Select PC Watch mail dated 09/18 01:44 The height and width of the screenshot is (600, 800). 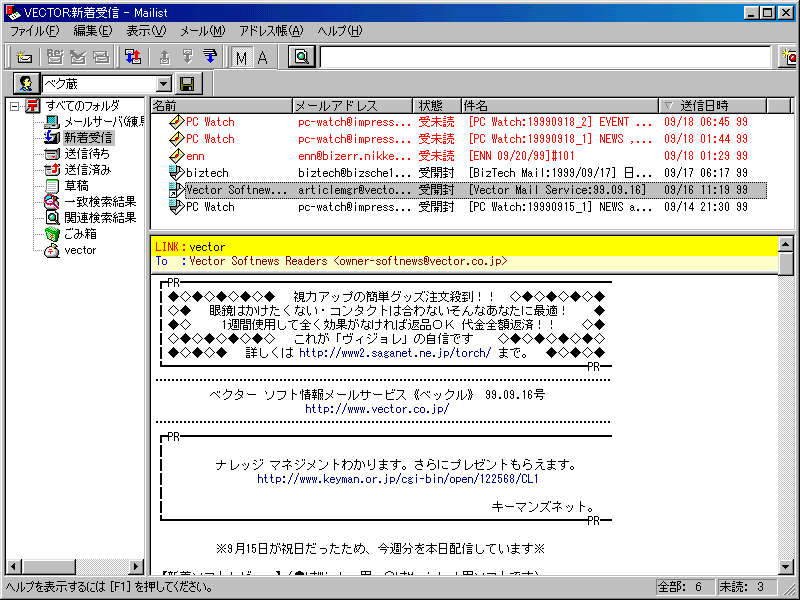click(x=458, y=139)
